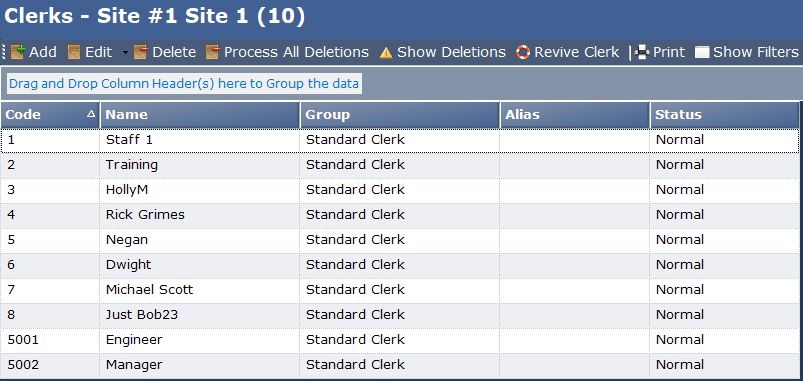Click the Edit clerk icon
This screenshot has height=381, width=803.
tap(74, 52)
